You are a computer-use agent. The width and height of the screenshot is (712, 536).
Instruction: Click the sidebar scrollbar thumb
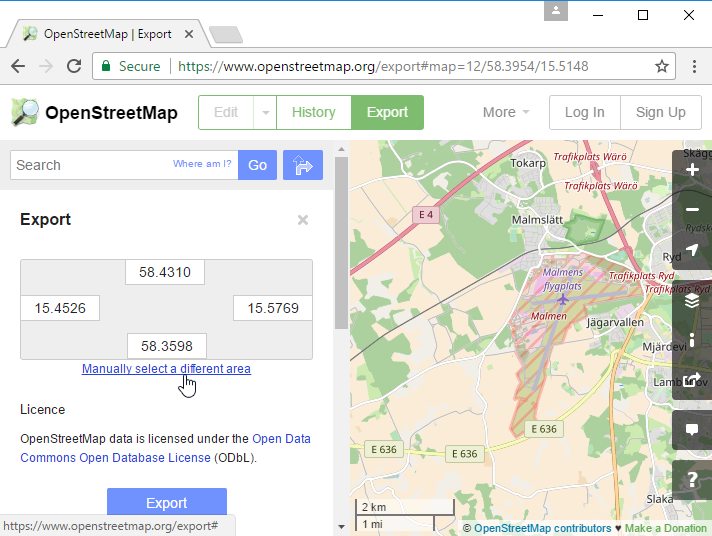tap(341, 243)
